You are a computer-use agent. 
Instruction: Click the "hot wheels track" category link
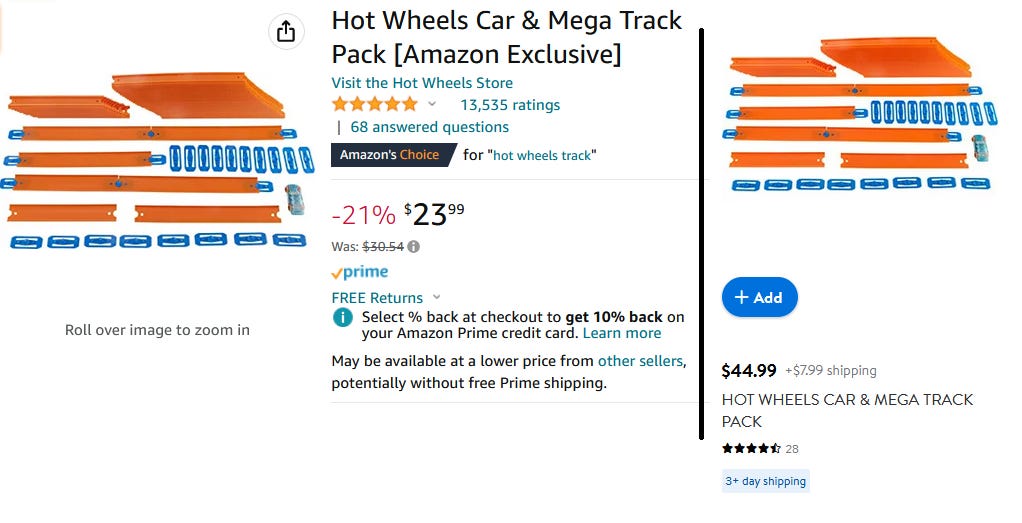point(543,155)
